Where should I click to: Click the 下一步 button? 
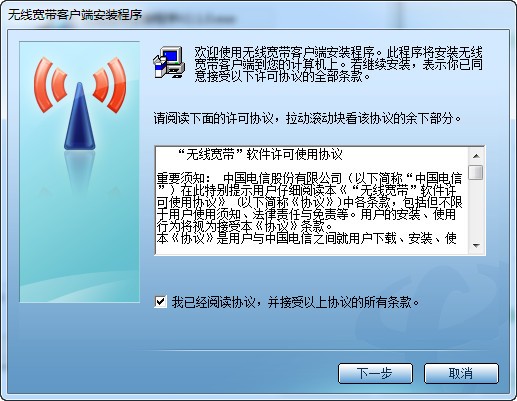click(x=375, y=373)
